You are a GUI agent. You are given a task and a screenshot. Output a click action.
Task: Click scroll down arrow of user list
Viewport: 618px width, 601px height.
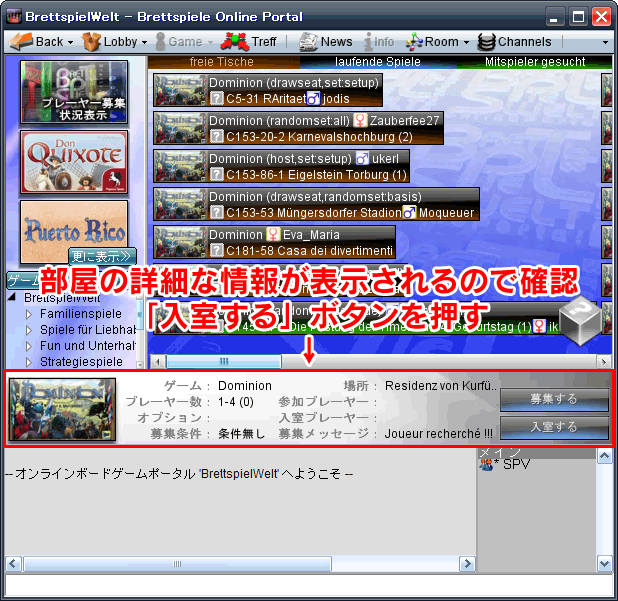pyautogui.click(x=605, y=564)
